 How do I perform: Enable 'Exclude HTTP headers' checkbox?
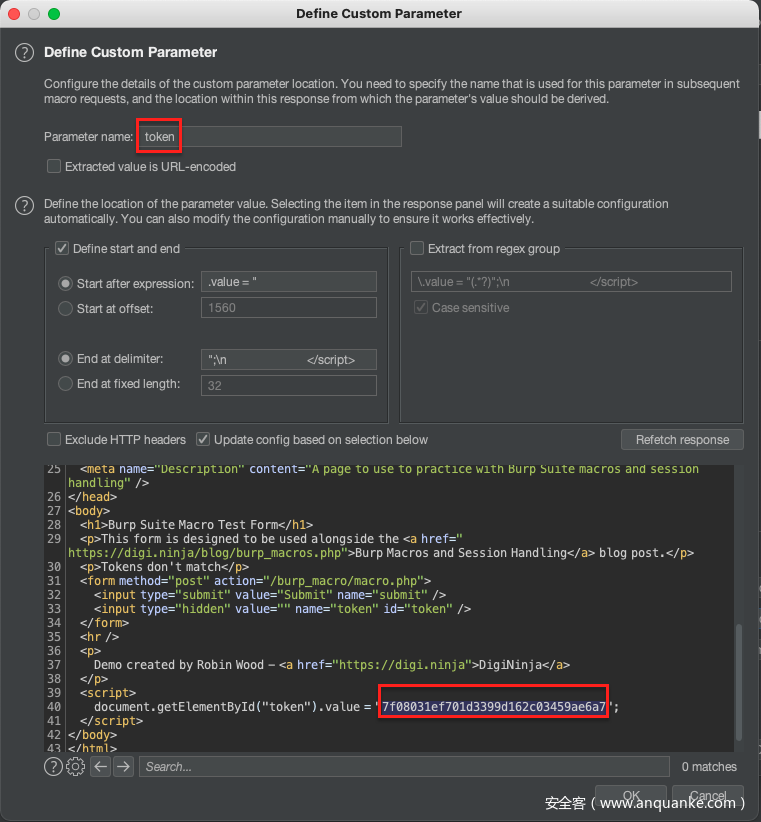pyautogui.click(x=54, y=440)
